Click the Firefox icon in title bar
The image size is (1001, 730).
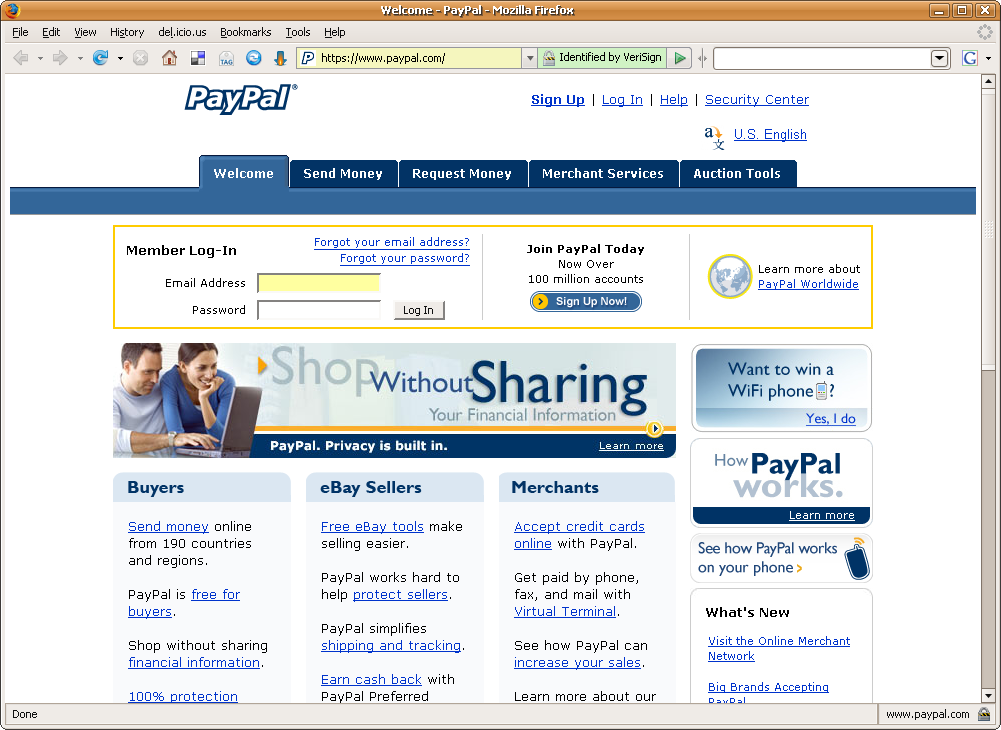(x=11, y=10)
